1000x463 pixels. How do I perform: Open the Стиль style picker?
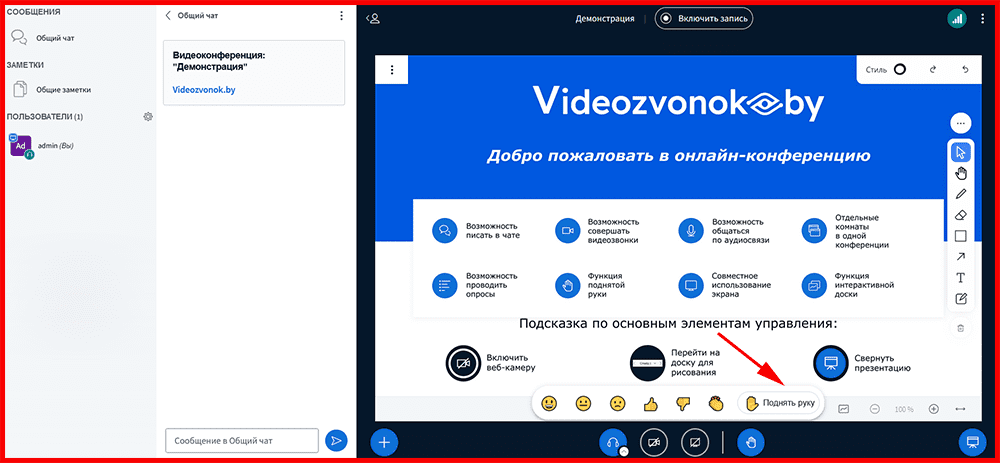coord(886,70)
